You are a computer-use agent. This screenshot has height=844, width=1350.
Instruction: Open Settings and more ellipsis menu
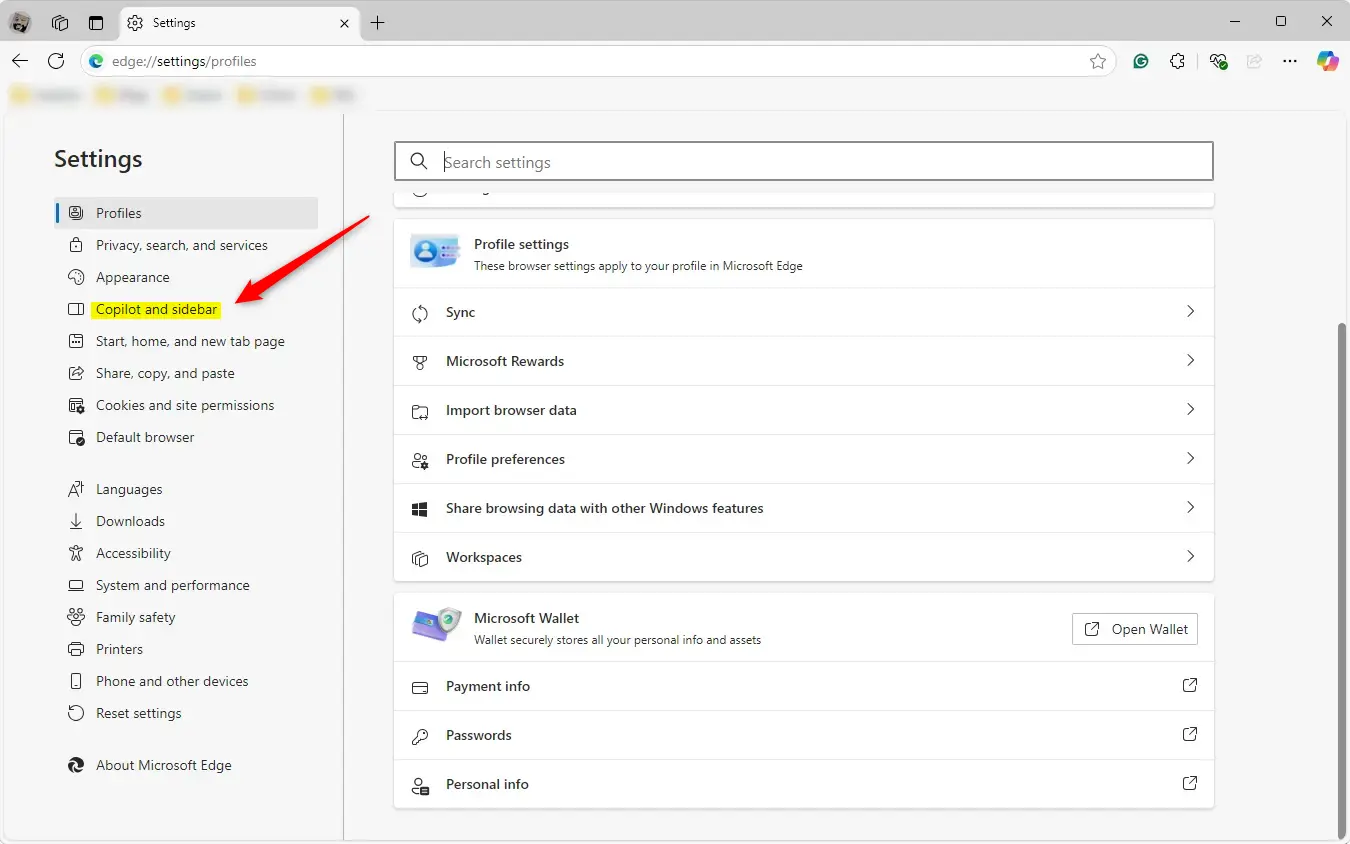tap(1290, 61)
